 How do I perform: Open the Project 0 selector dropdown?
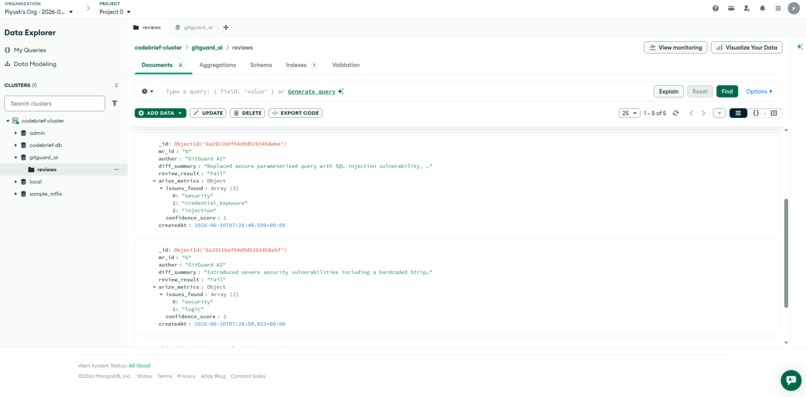[x=115, y=11]
